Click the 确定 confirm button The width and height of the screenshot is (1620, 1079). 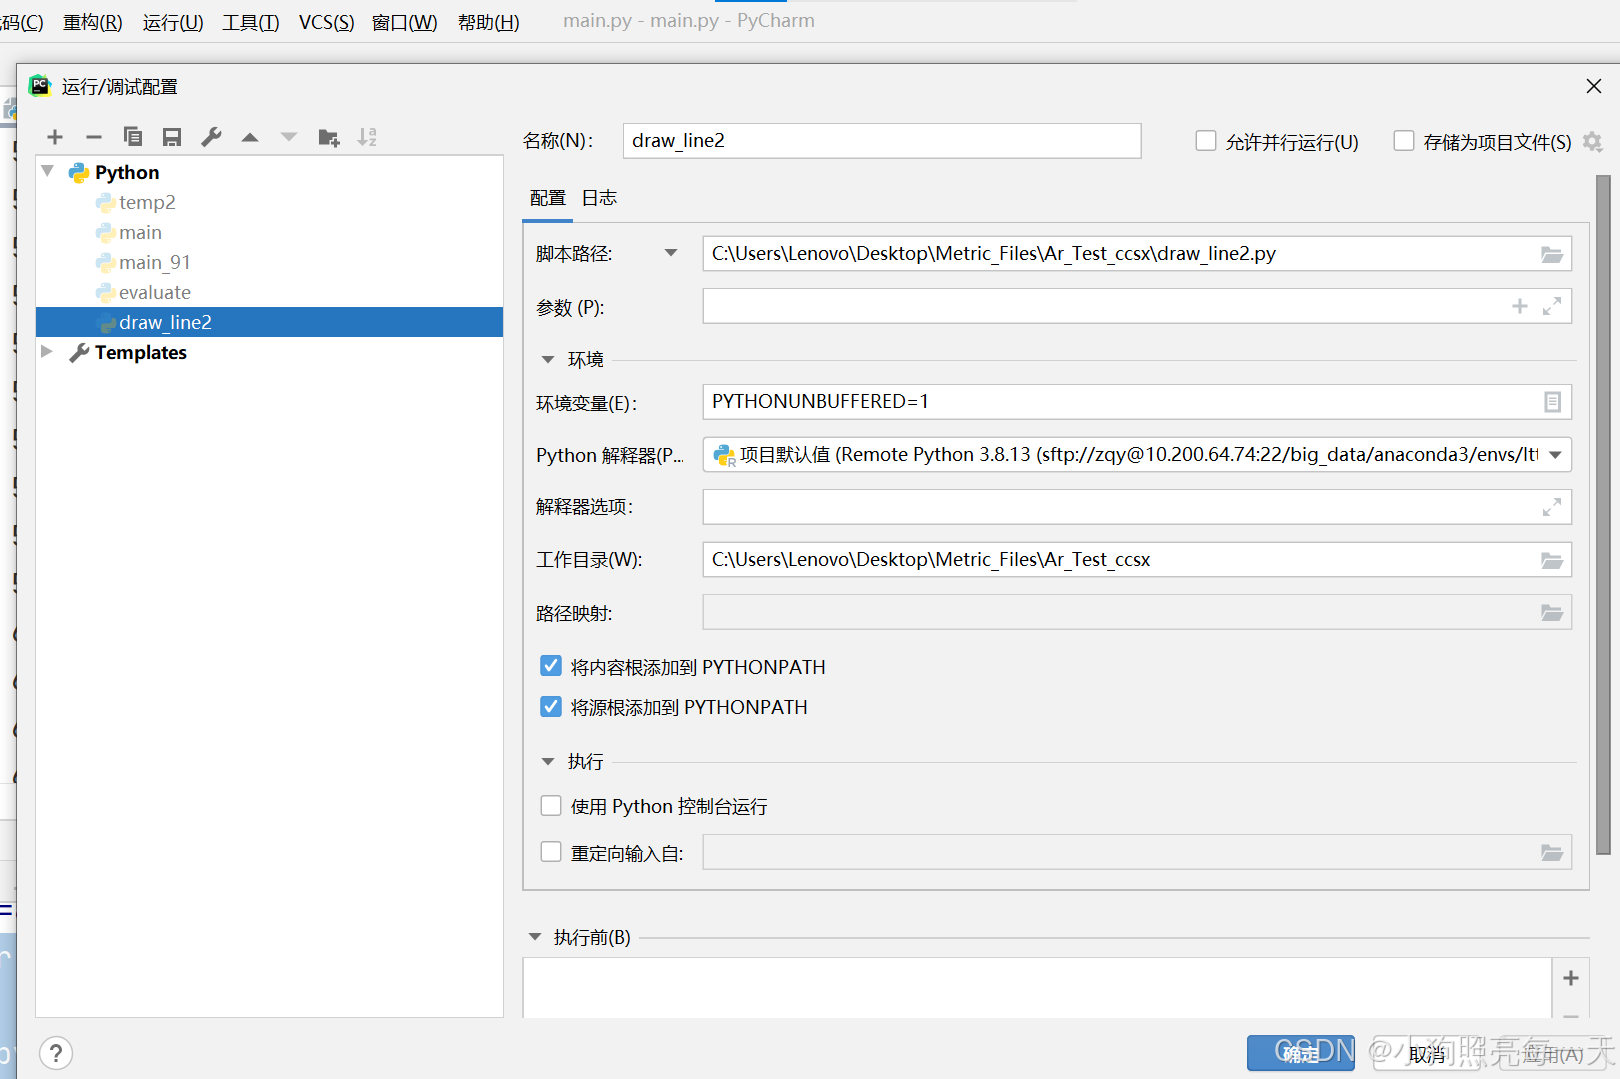click(x=1300, y=1053)
